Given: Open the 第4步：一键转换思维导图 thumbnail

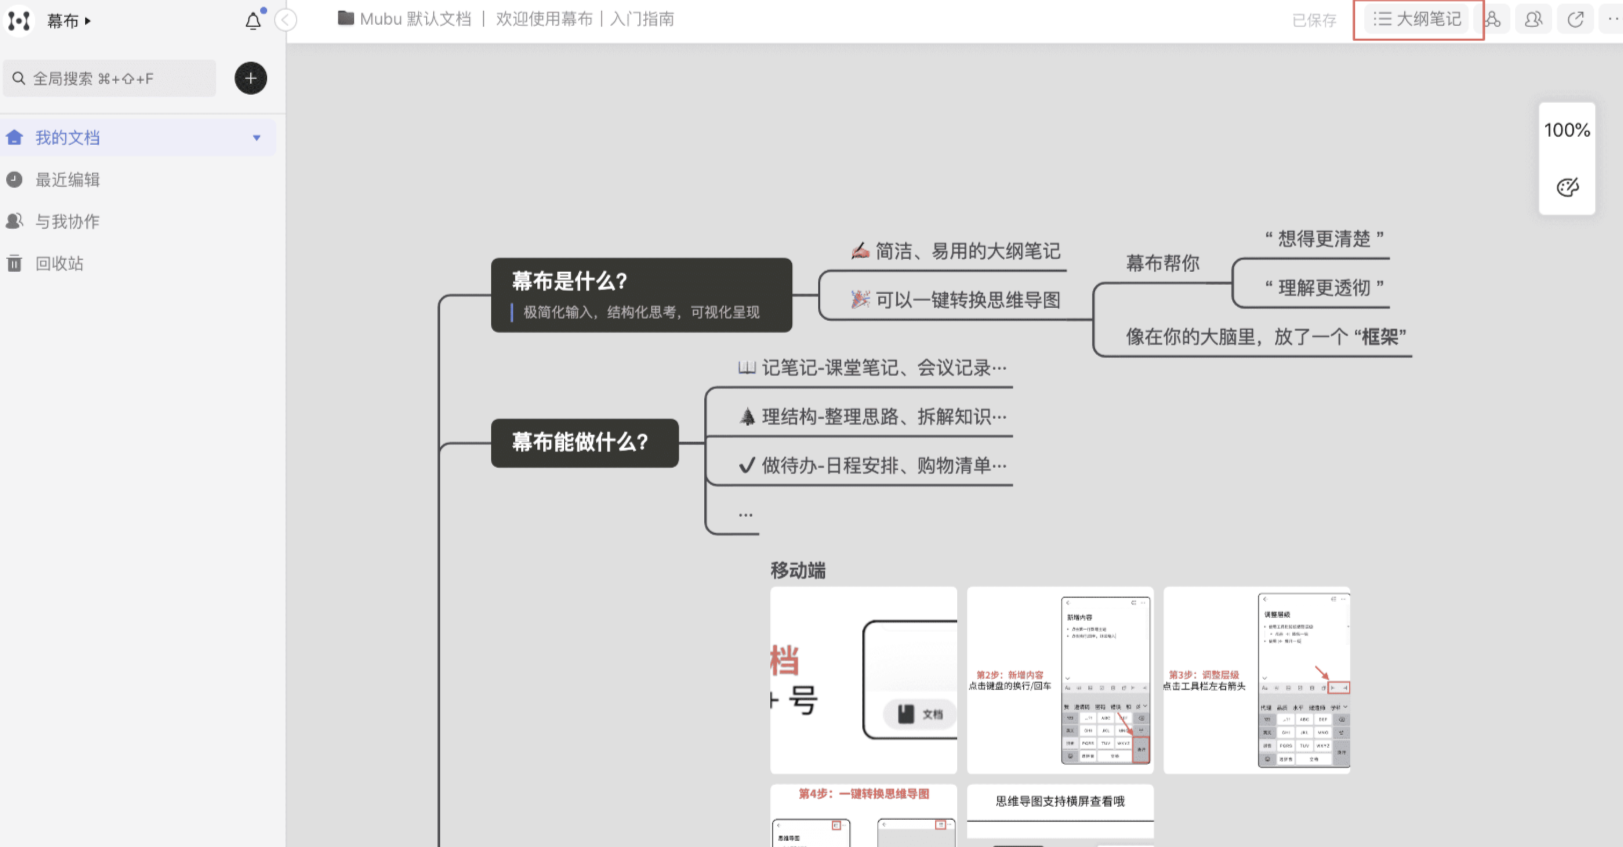Looking at the screenshot, I should click(864, 815).
